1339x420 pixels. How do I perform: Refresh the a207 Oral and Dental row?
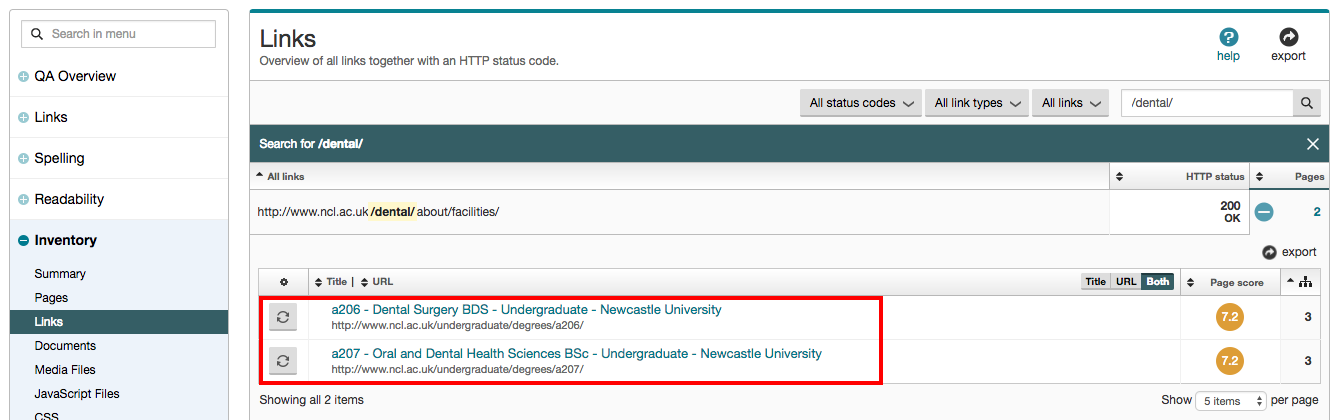(x=283, y=361)
